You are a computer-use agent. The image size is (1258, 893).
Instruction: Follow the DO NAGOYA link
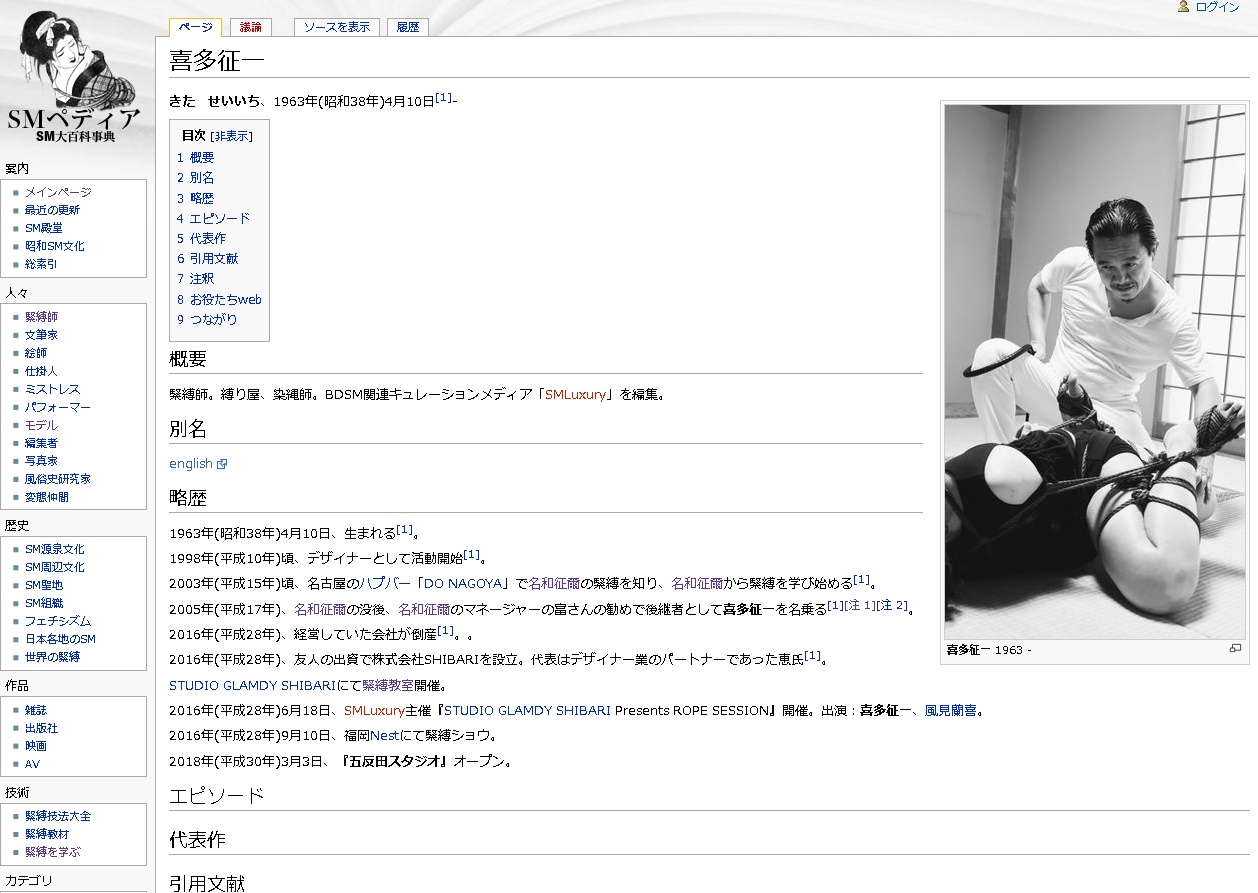click(462, 583)
